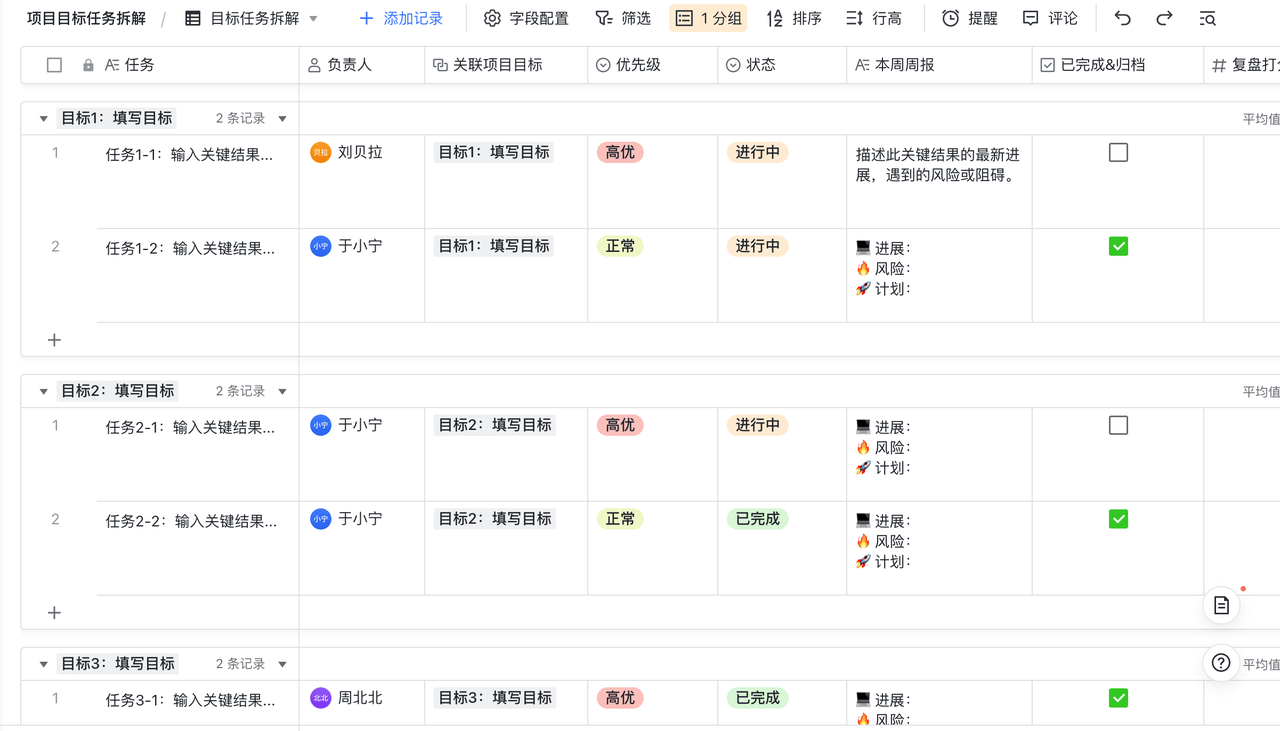Click the 高优 priority tag for 任务2-1
Image resolution: width=1280 pixels, height=731 pixels.
pyautogui.click(x=620, y=425)
